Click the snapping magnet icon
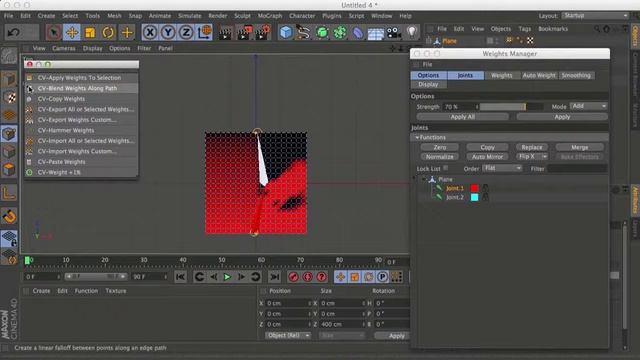 click(x=9, y=216)
